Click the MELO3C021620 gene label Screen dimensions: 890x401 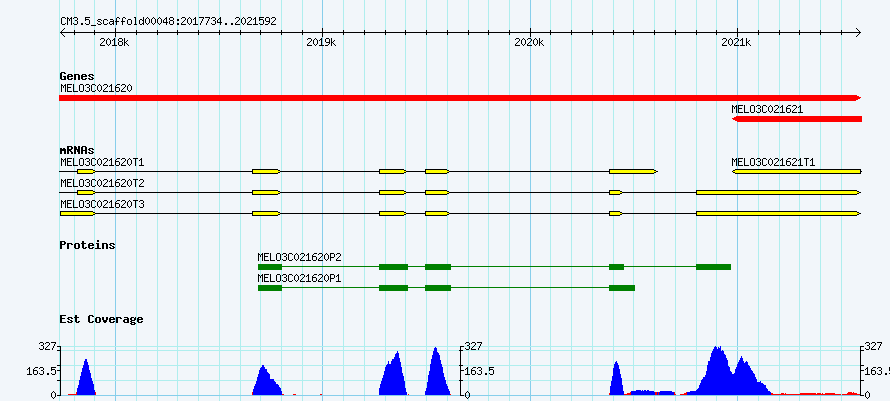coord(96,88)
